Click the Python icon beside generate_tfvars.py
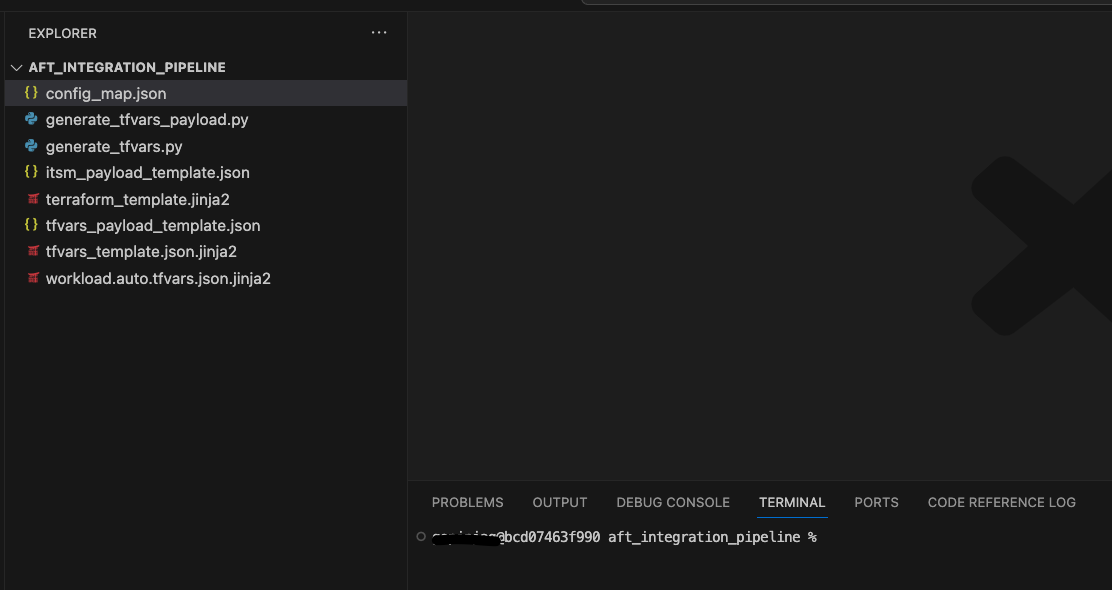The height and width of the screenshot is (590, 1112). [33, 146]
